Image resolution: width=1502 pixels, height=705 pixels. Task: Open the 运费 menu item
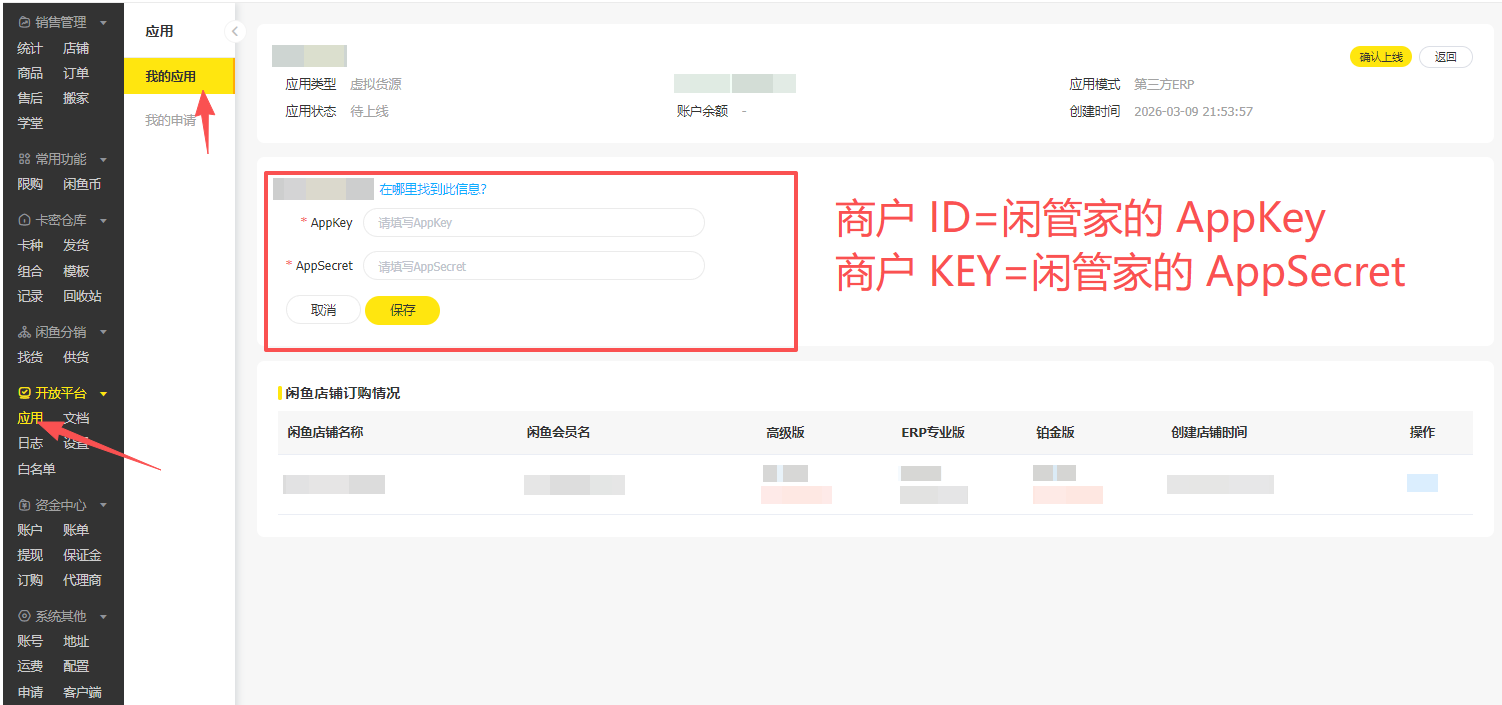(30, 666)
